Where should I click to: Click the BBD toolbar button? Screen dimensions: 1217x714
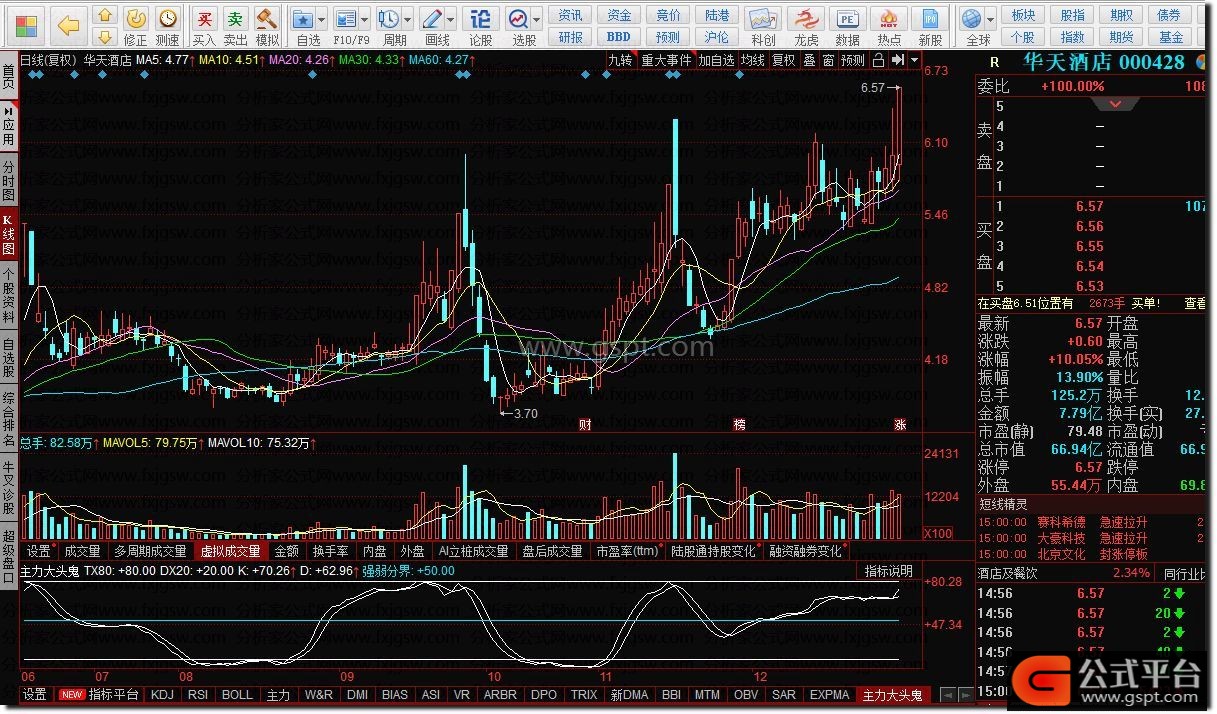[x=619, y=37]
